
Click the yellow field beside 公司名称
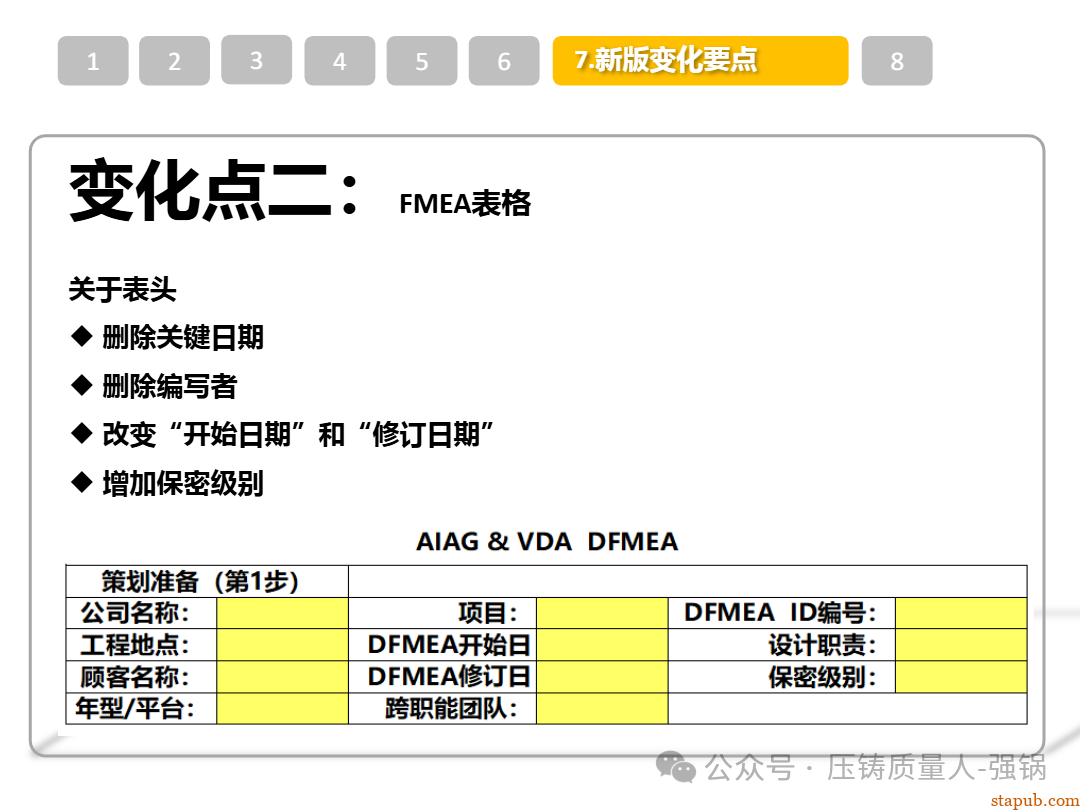click(282, 613)
